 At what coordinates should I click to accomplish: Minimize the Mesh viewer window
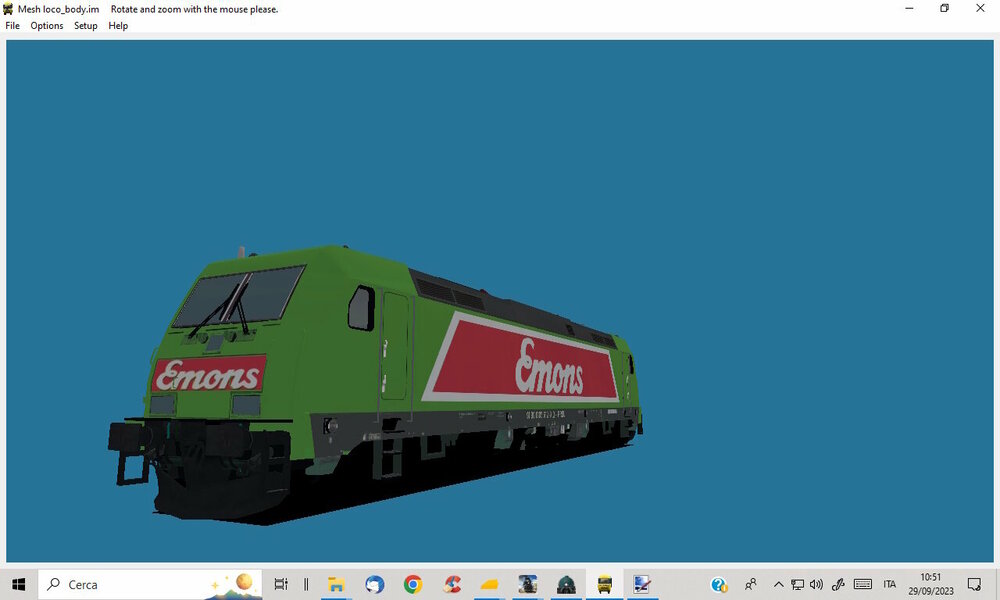coord(909,8)
